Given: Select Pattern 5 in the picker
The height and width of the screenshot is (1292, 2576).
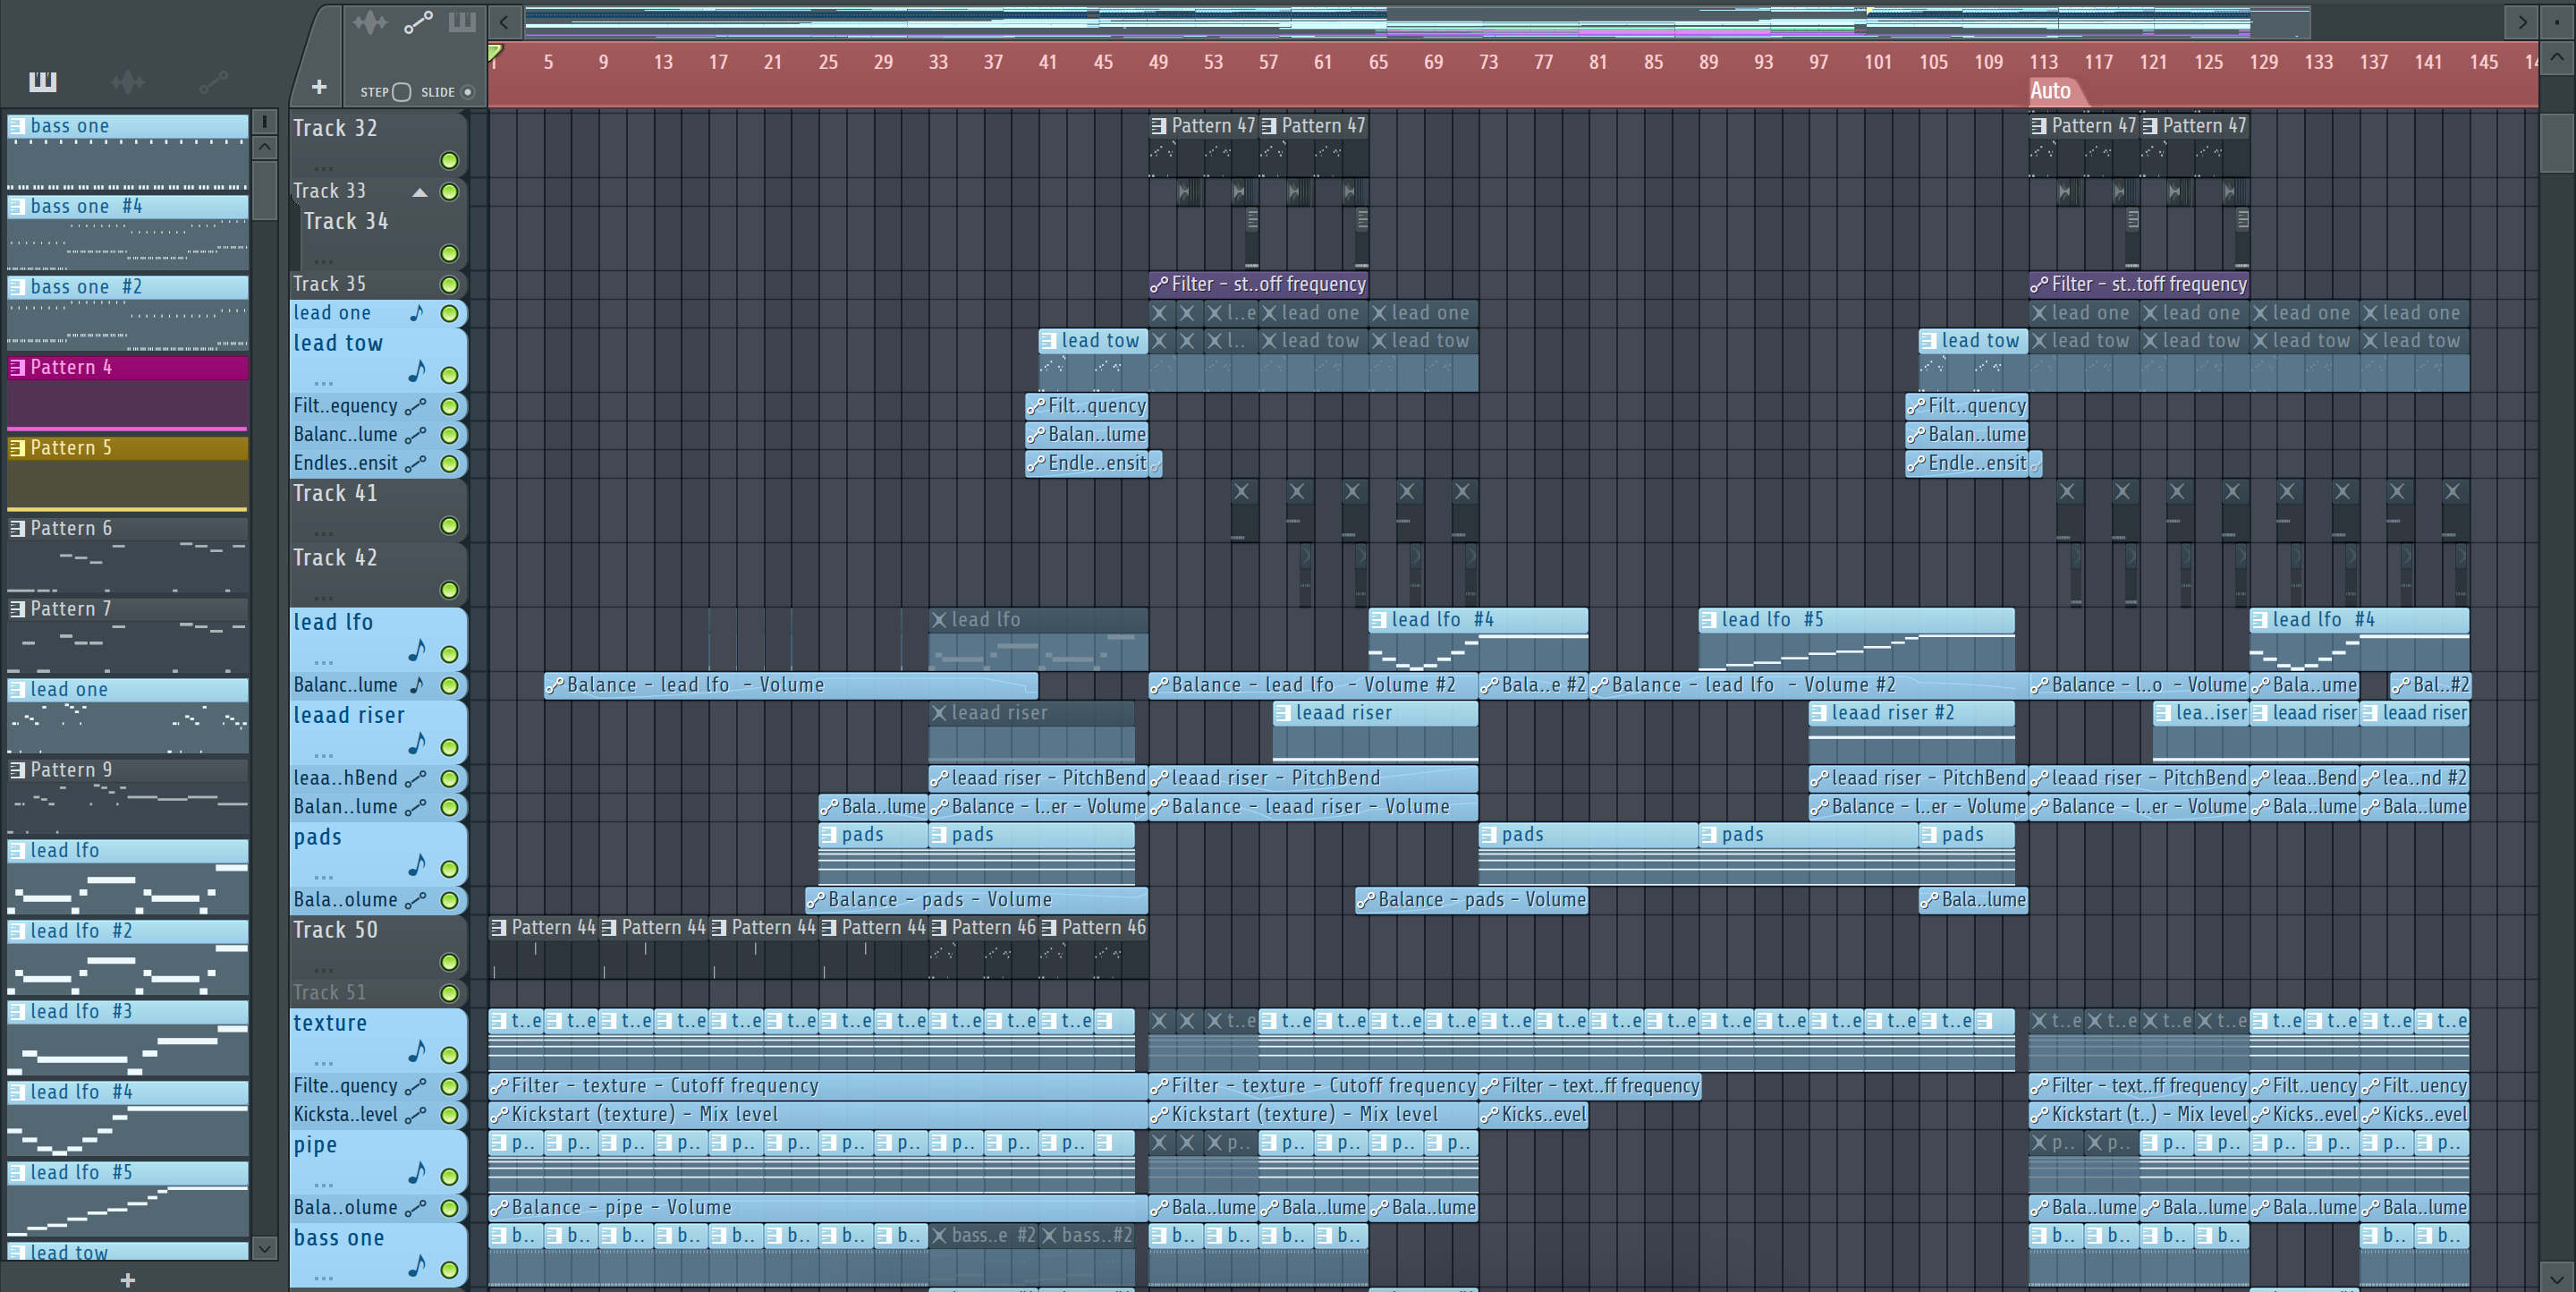Looking at the screenshot, I should click(x=128, y=474).
